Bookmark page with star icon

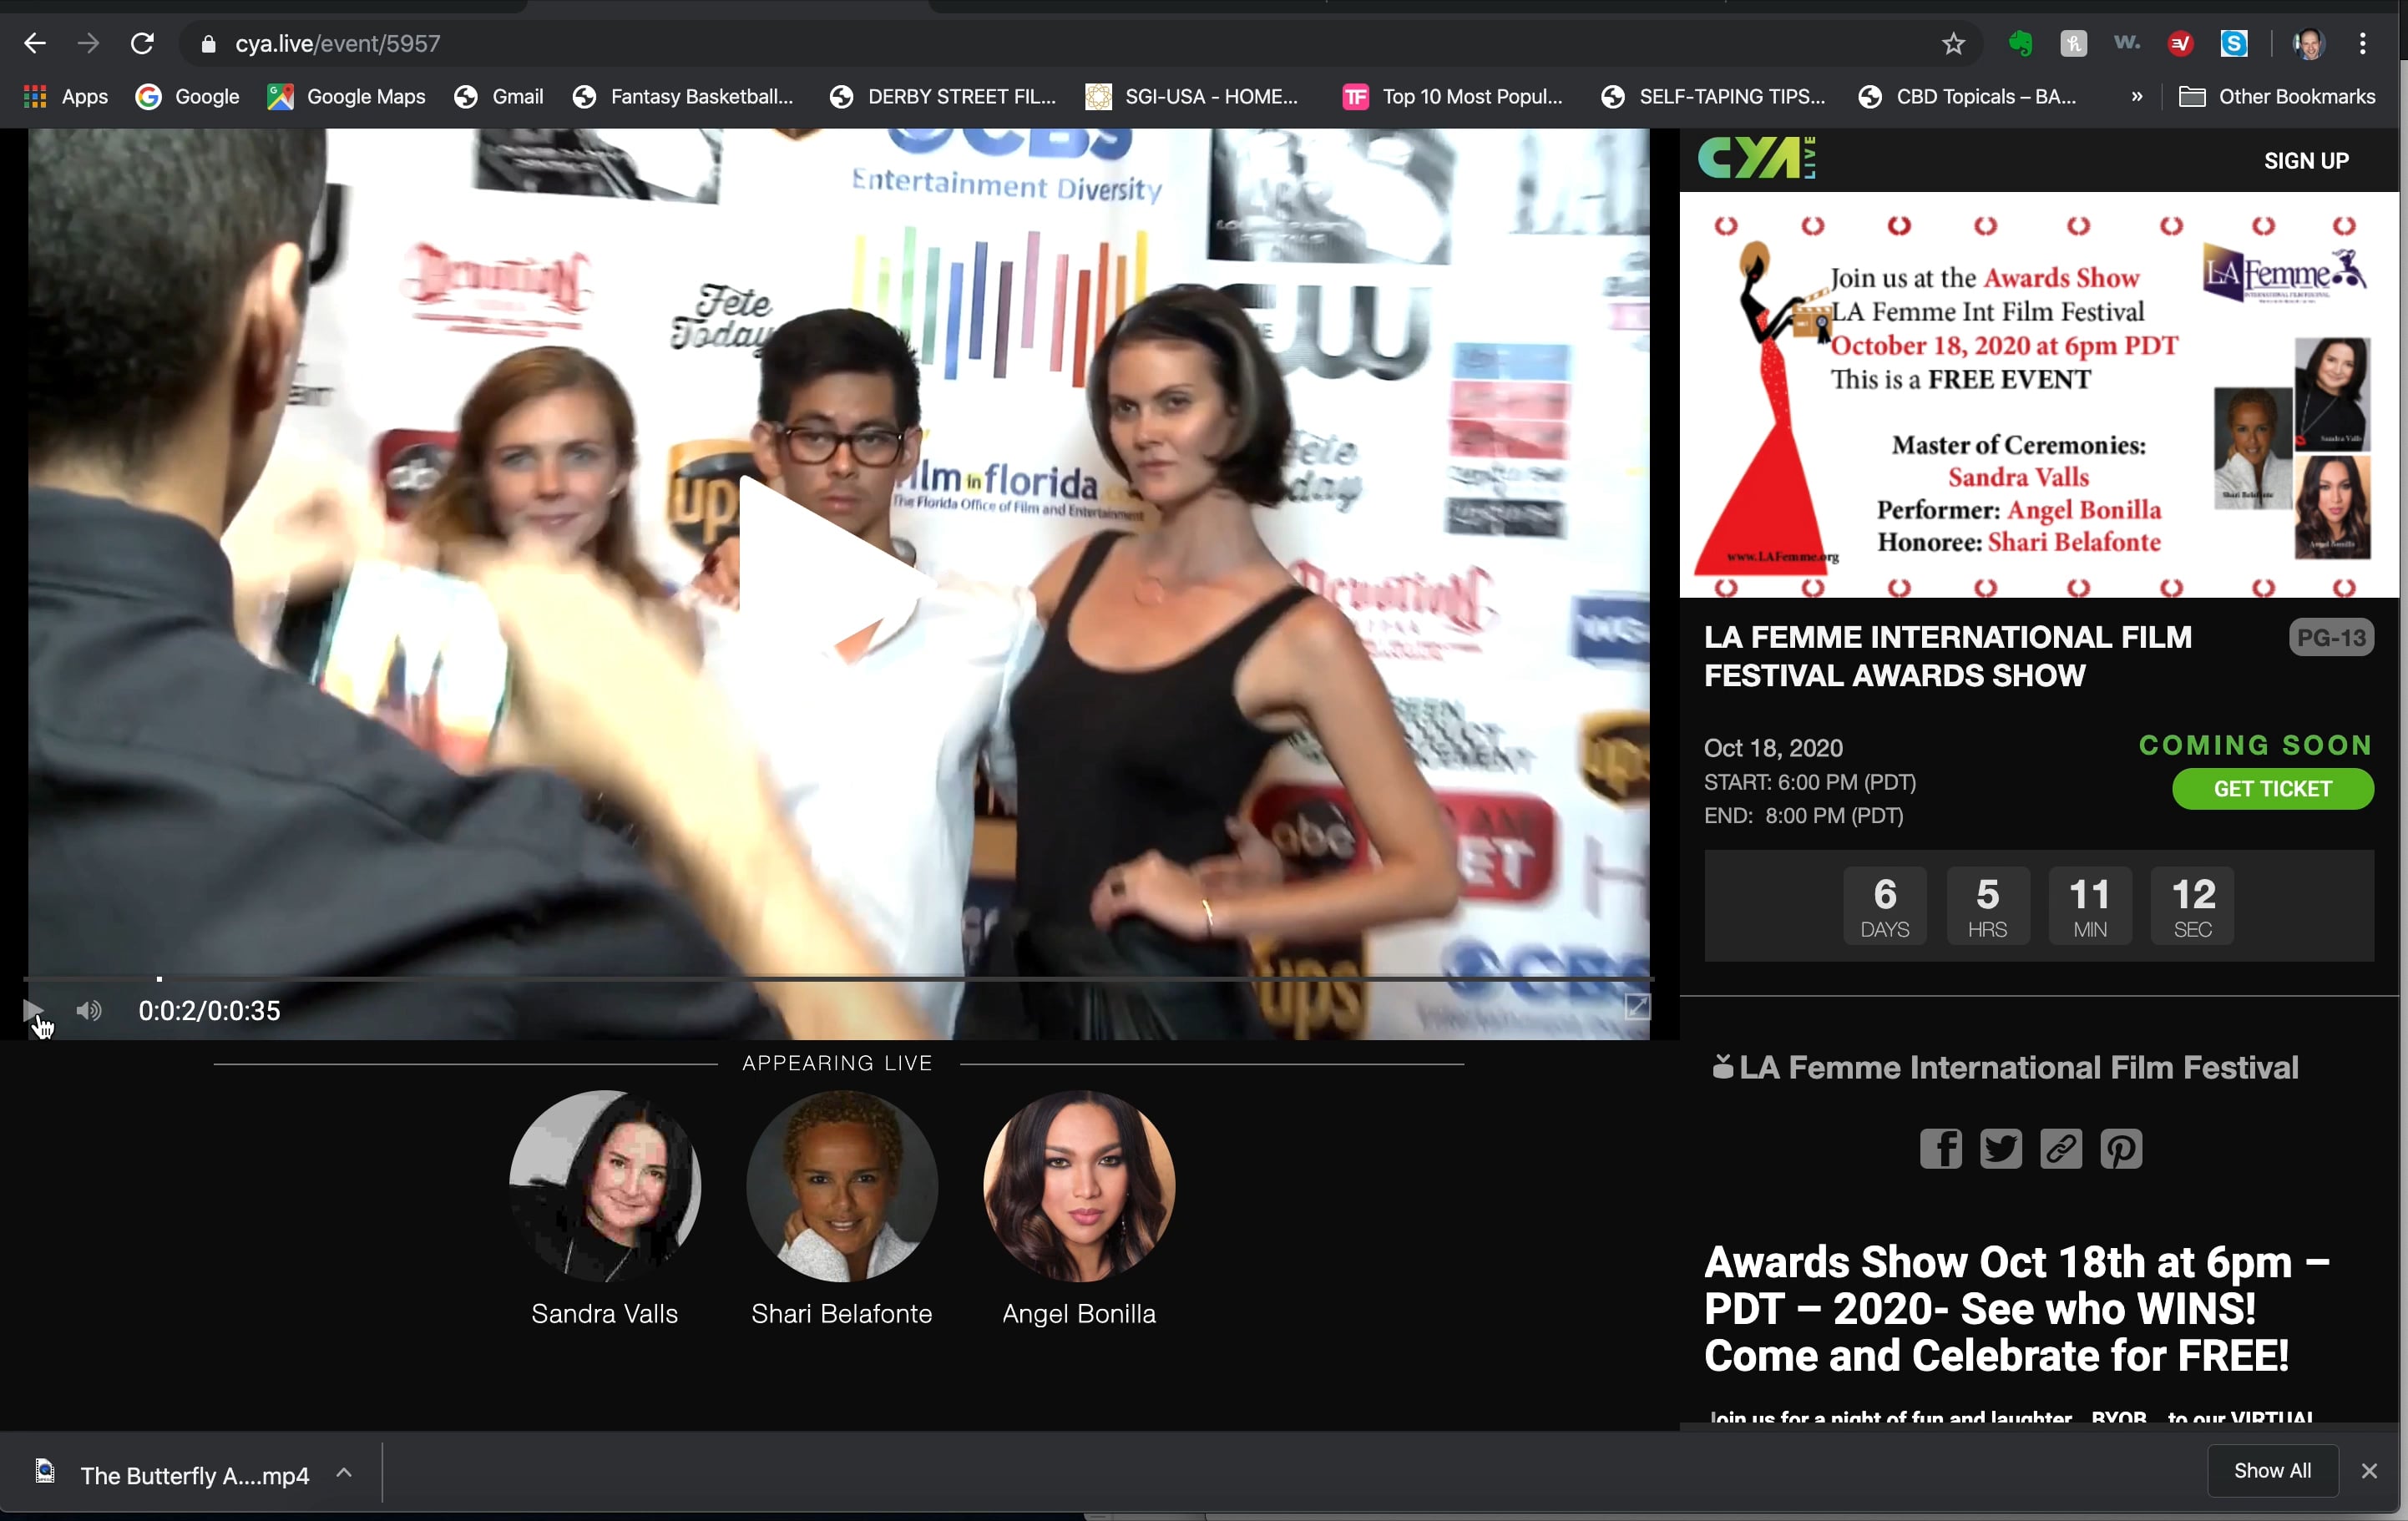1953,44
